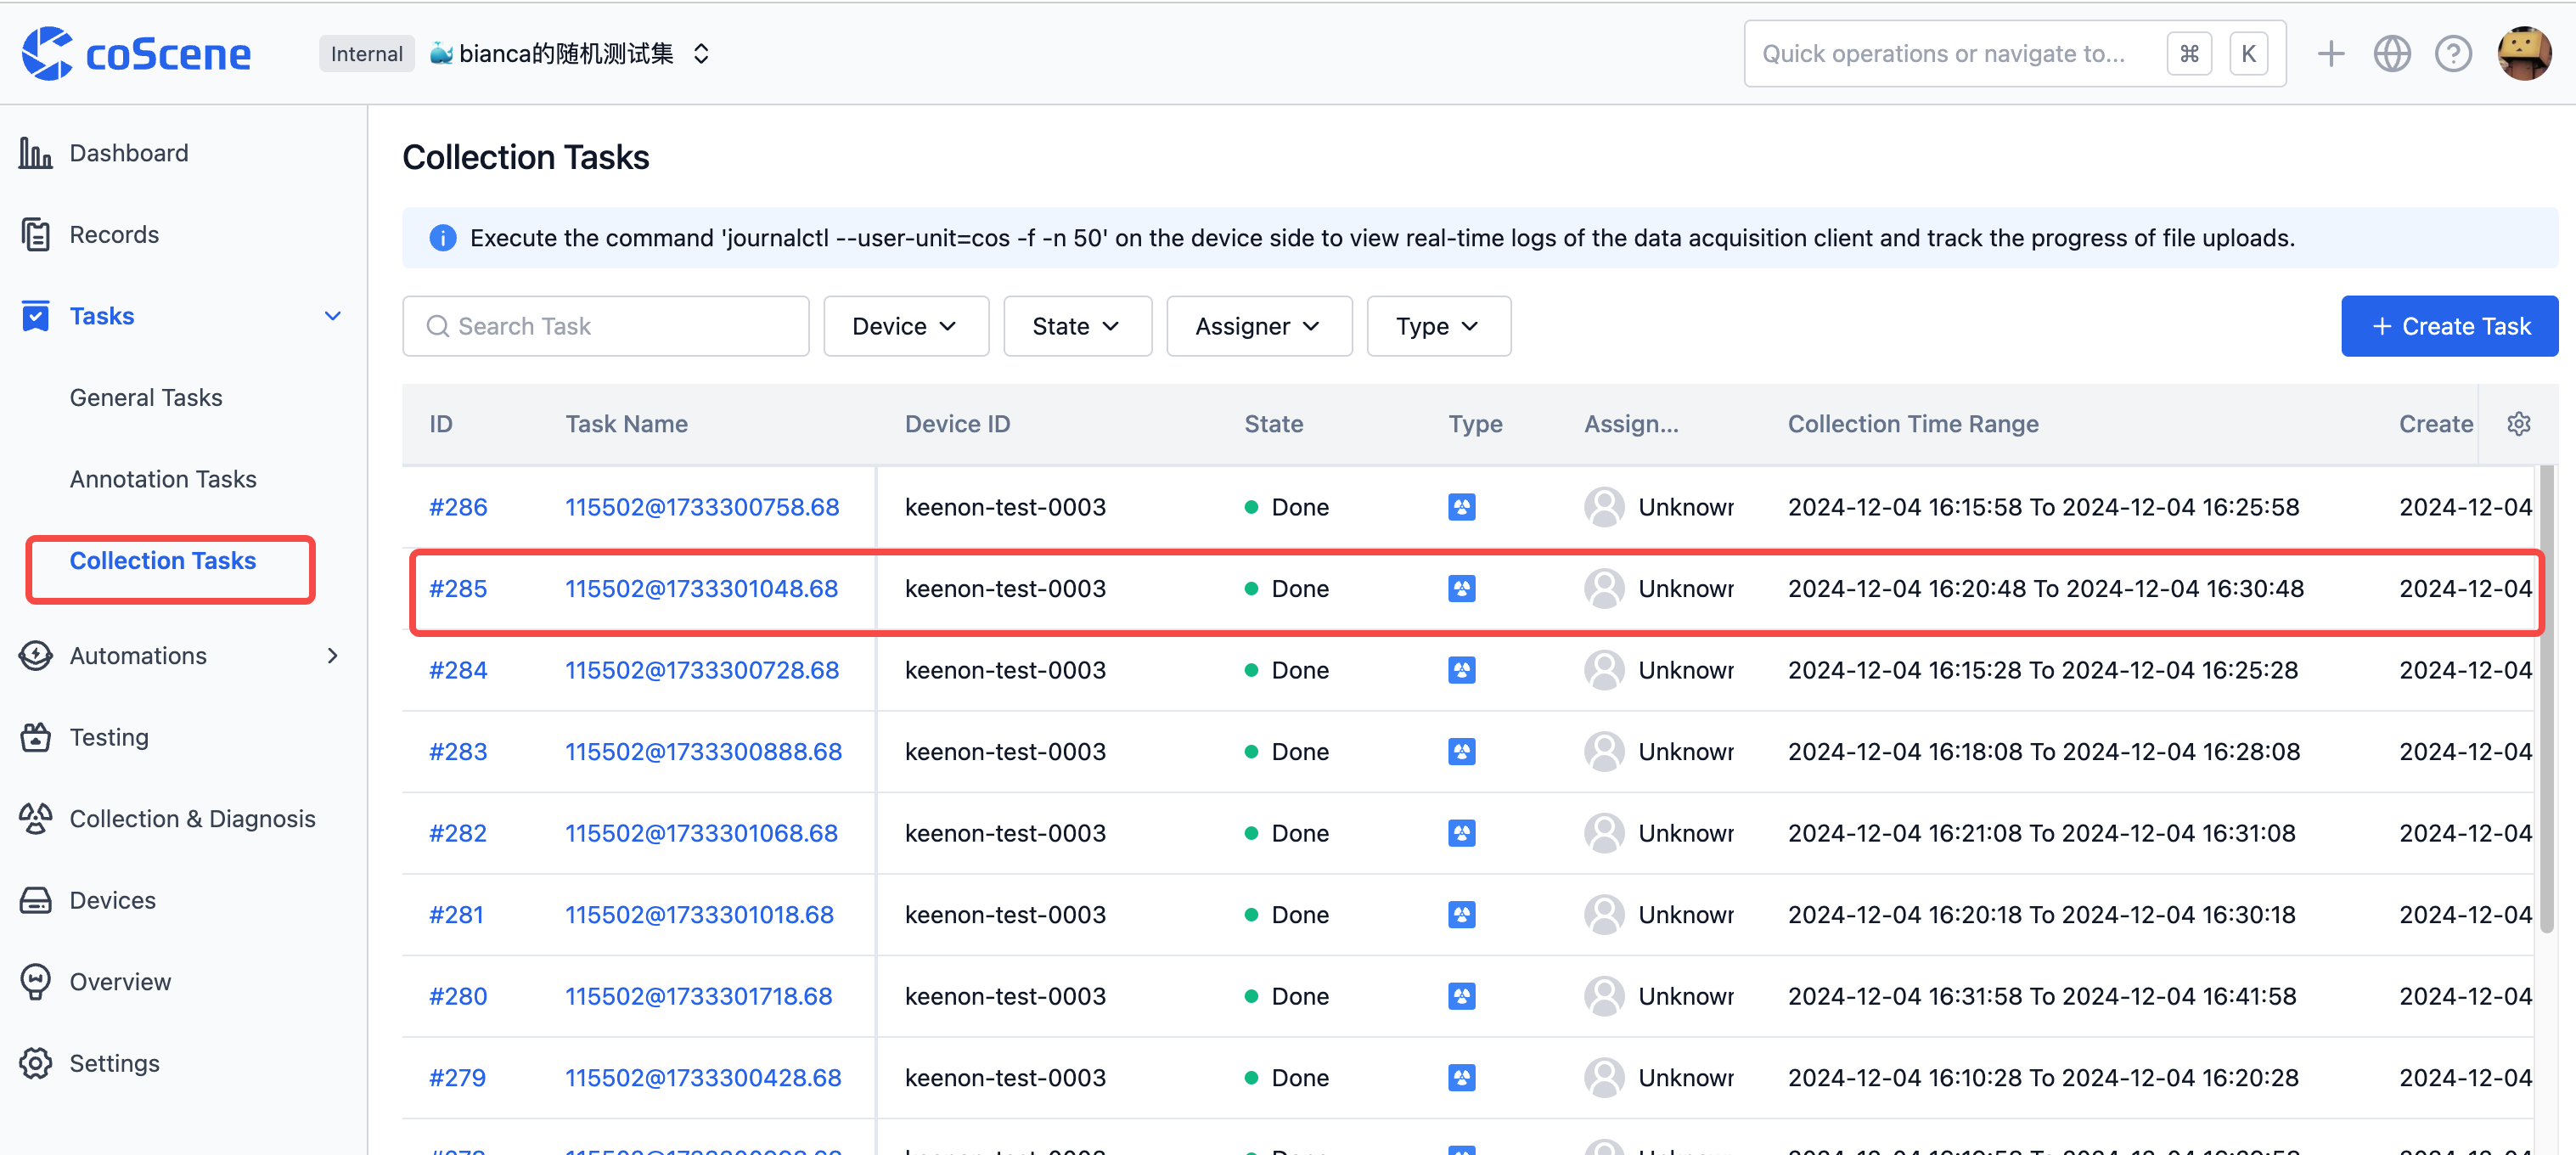The height and width of the screenshot is (1155, 2576).
Task: Click the Automations sidebar icon
Action: [36, 656]
